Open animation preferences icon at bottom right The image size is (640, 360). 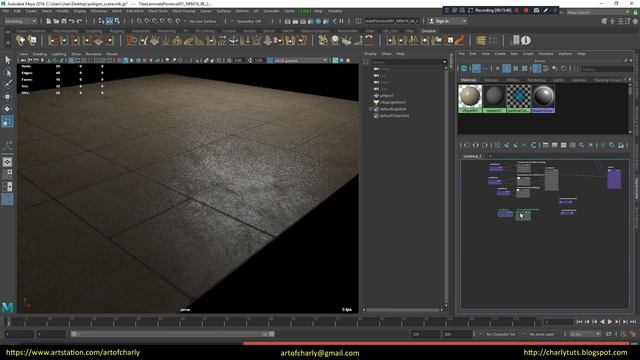click(x=633, y=334)
